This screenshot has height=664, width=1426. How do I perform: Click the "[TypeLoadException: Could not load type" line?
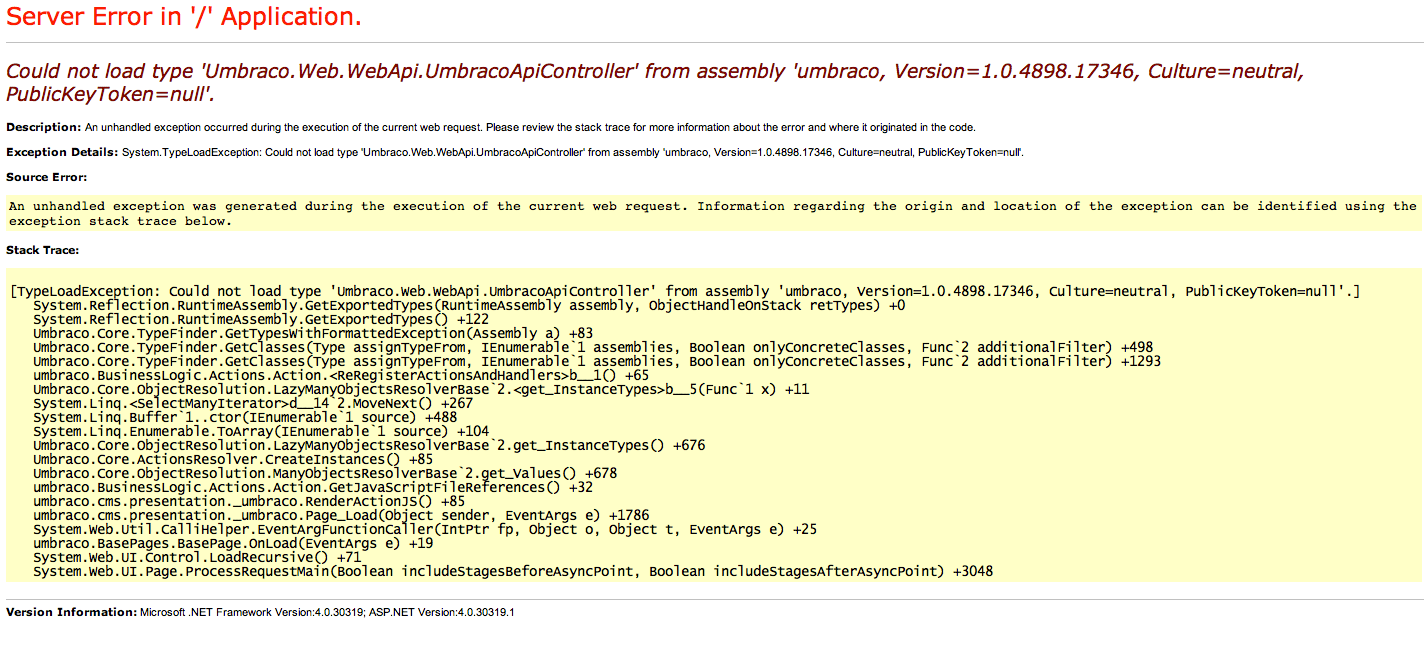click(x=684, y=291)
